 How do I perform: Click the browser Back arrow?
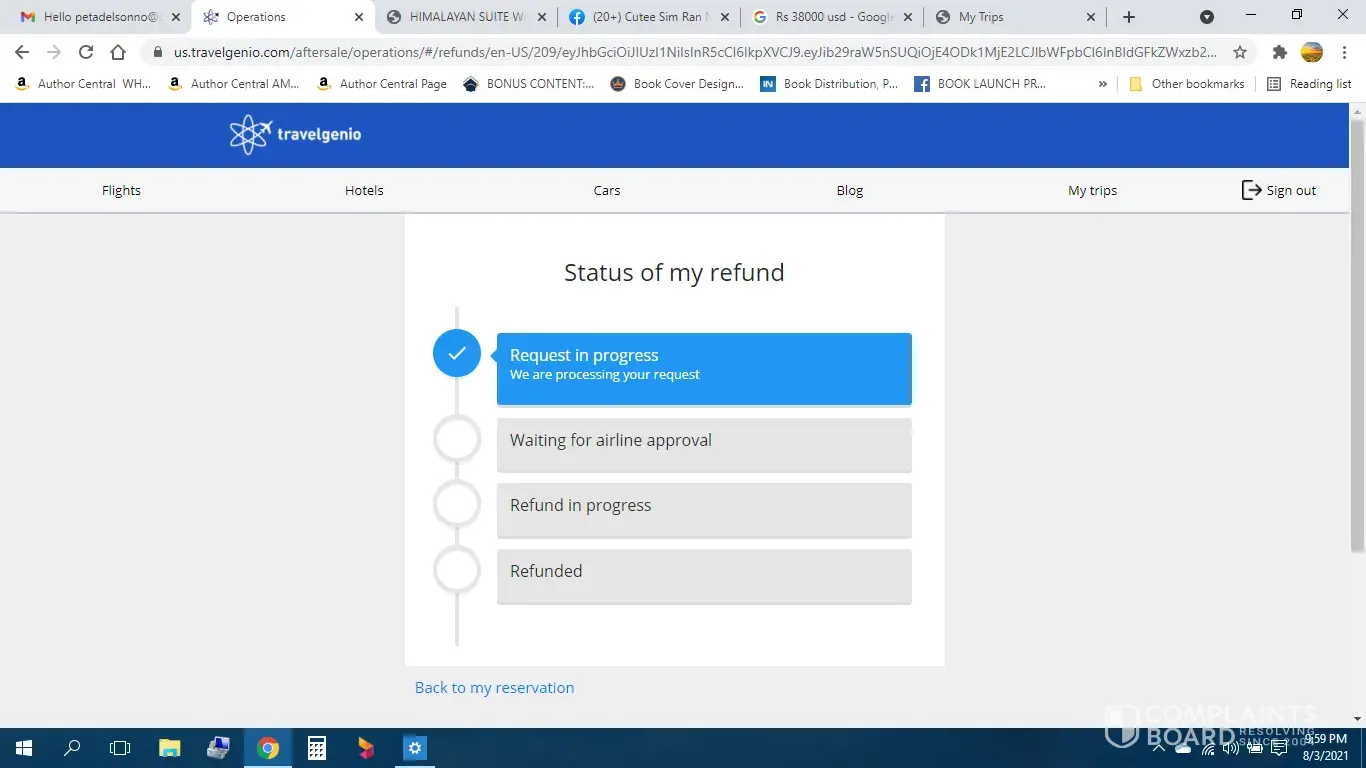[x=22, y=52]
